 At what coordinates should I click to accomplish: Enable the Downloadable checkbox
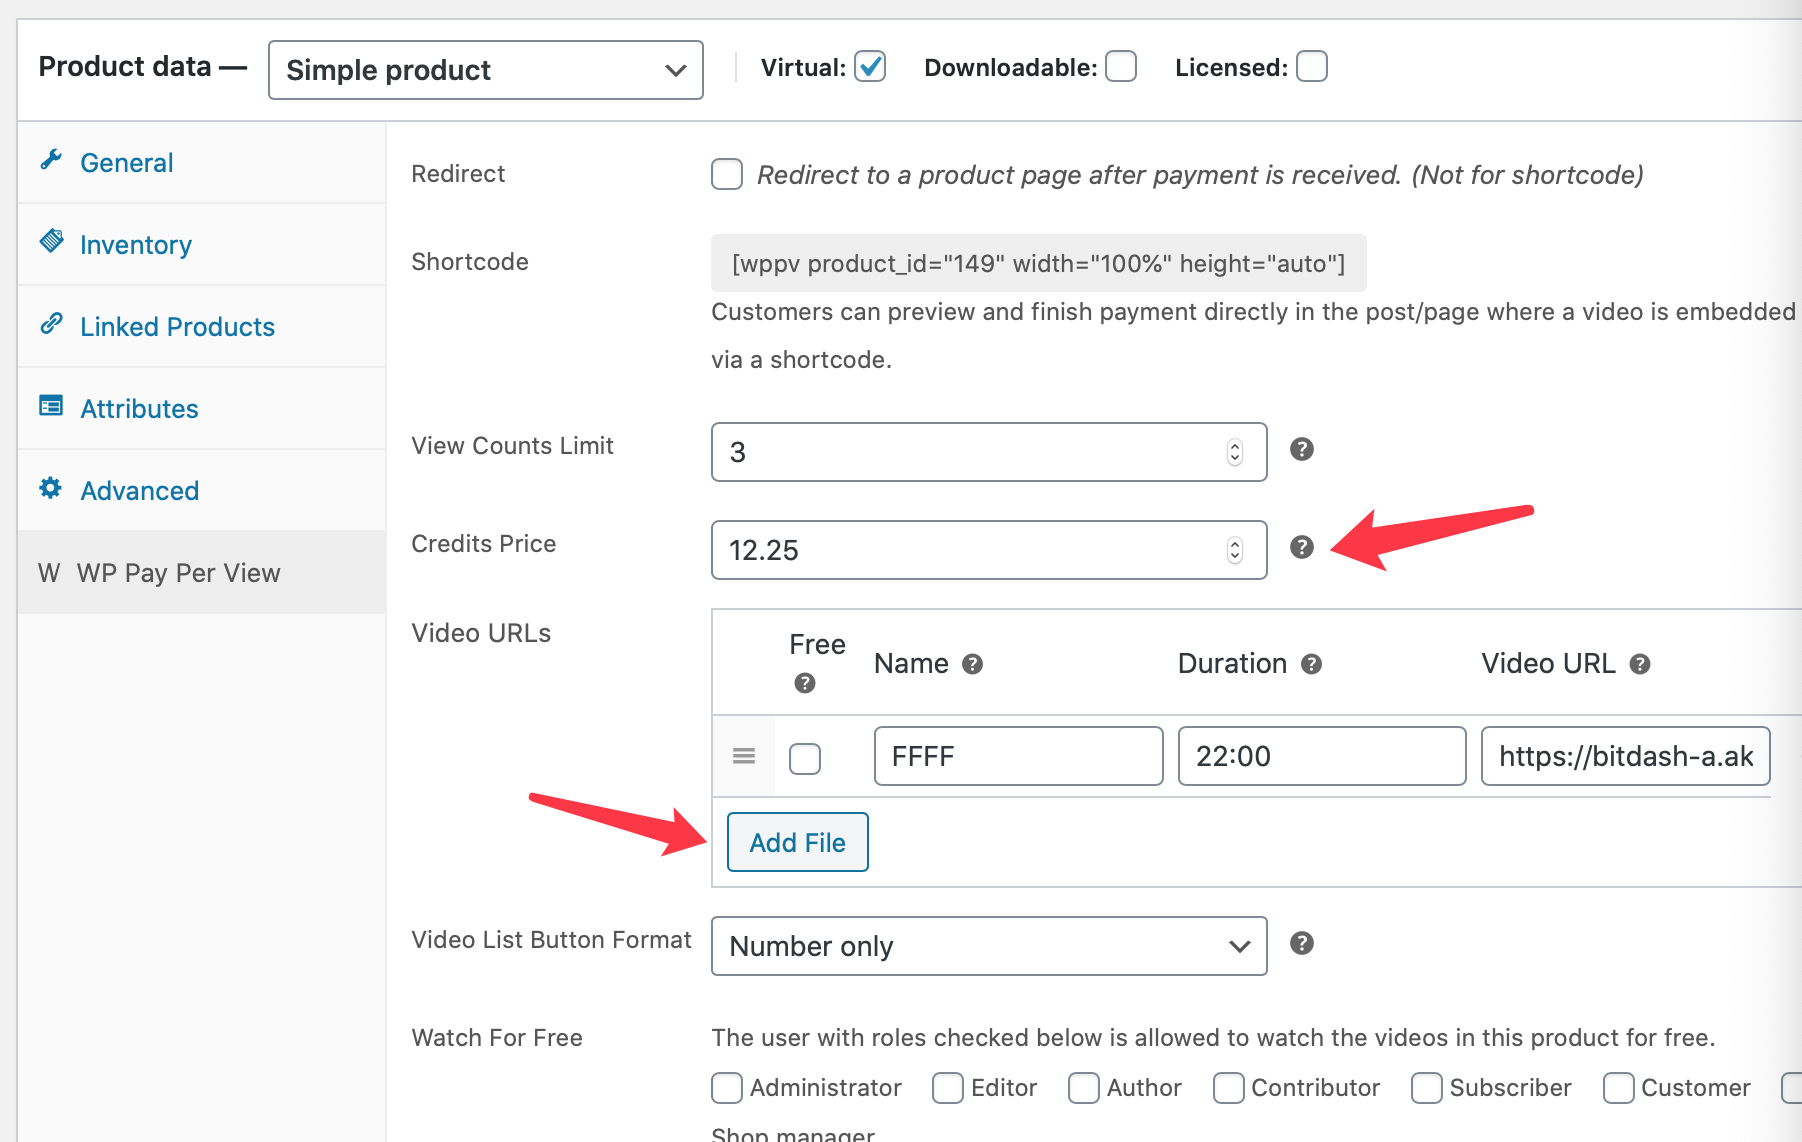click(x=1120, y=66)
